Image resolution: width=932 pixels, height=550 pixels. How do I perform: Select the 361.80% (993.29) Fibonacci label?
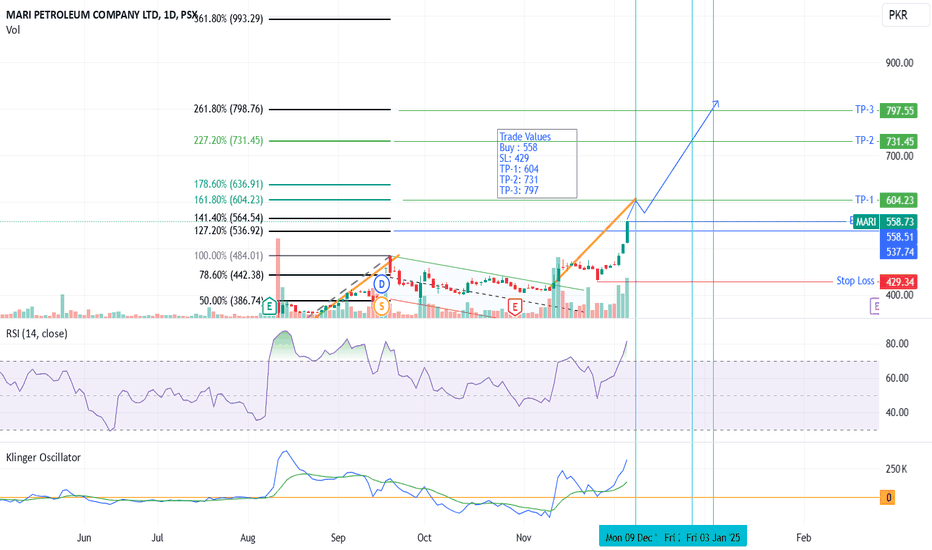(x=229, y=19)
